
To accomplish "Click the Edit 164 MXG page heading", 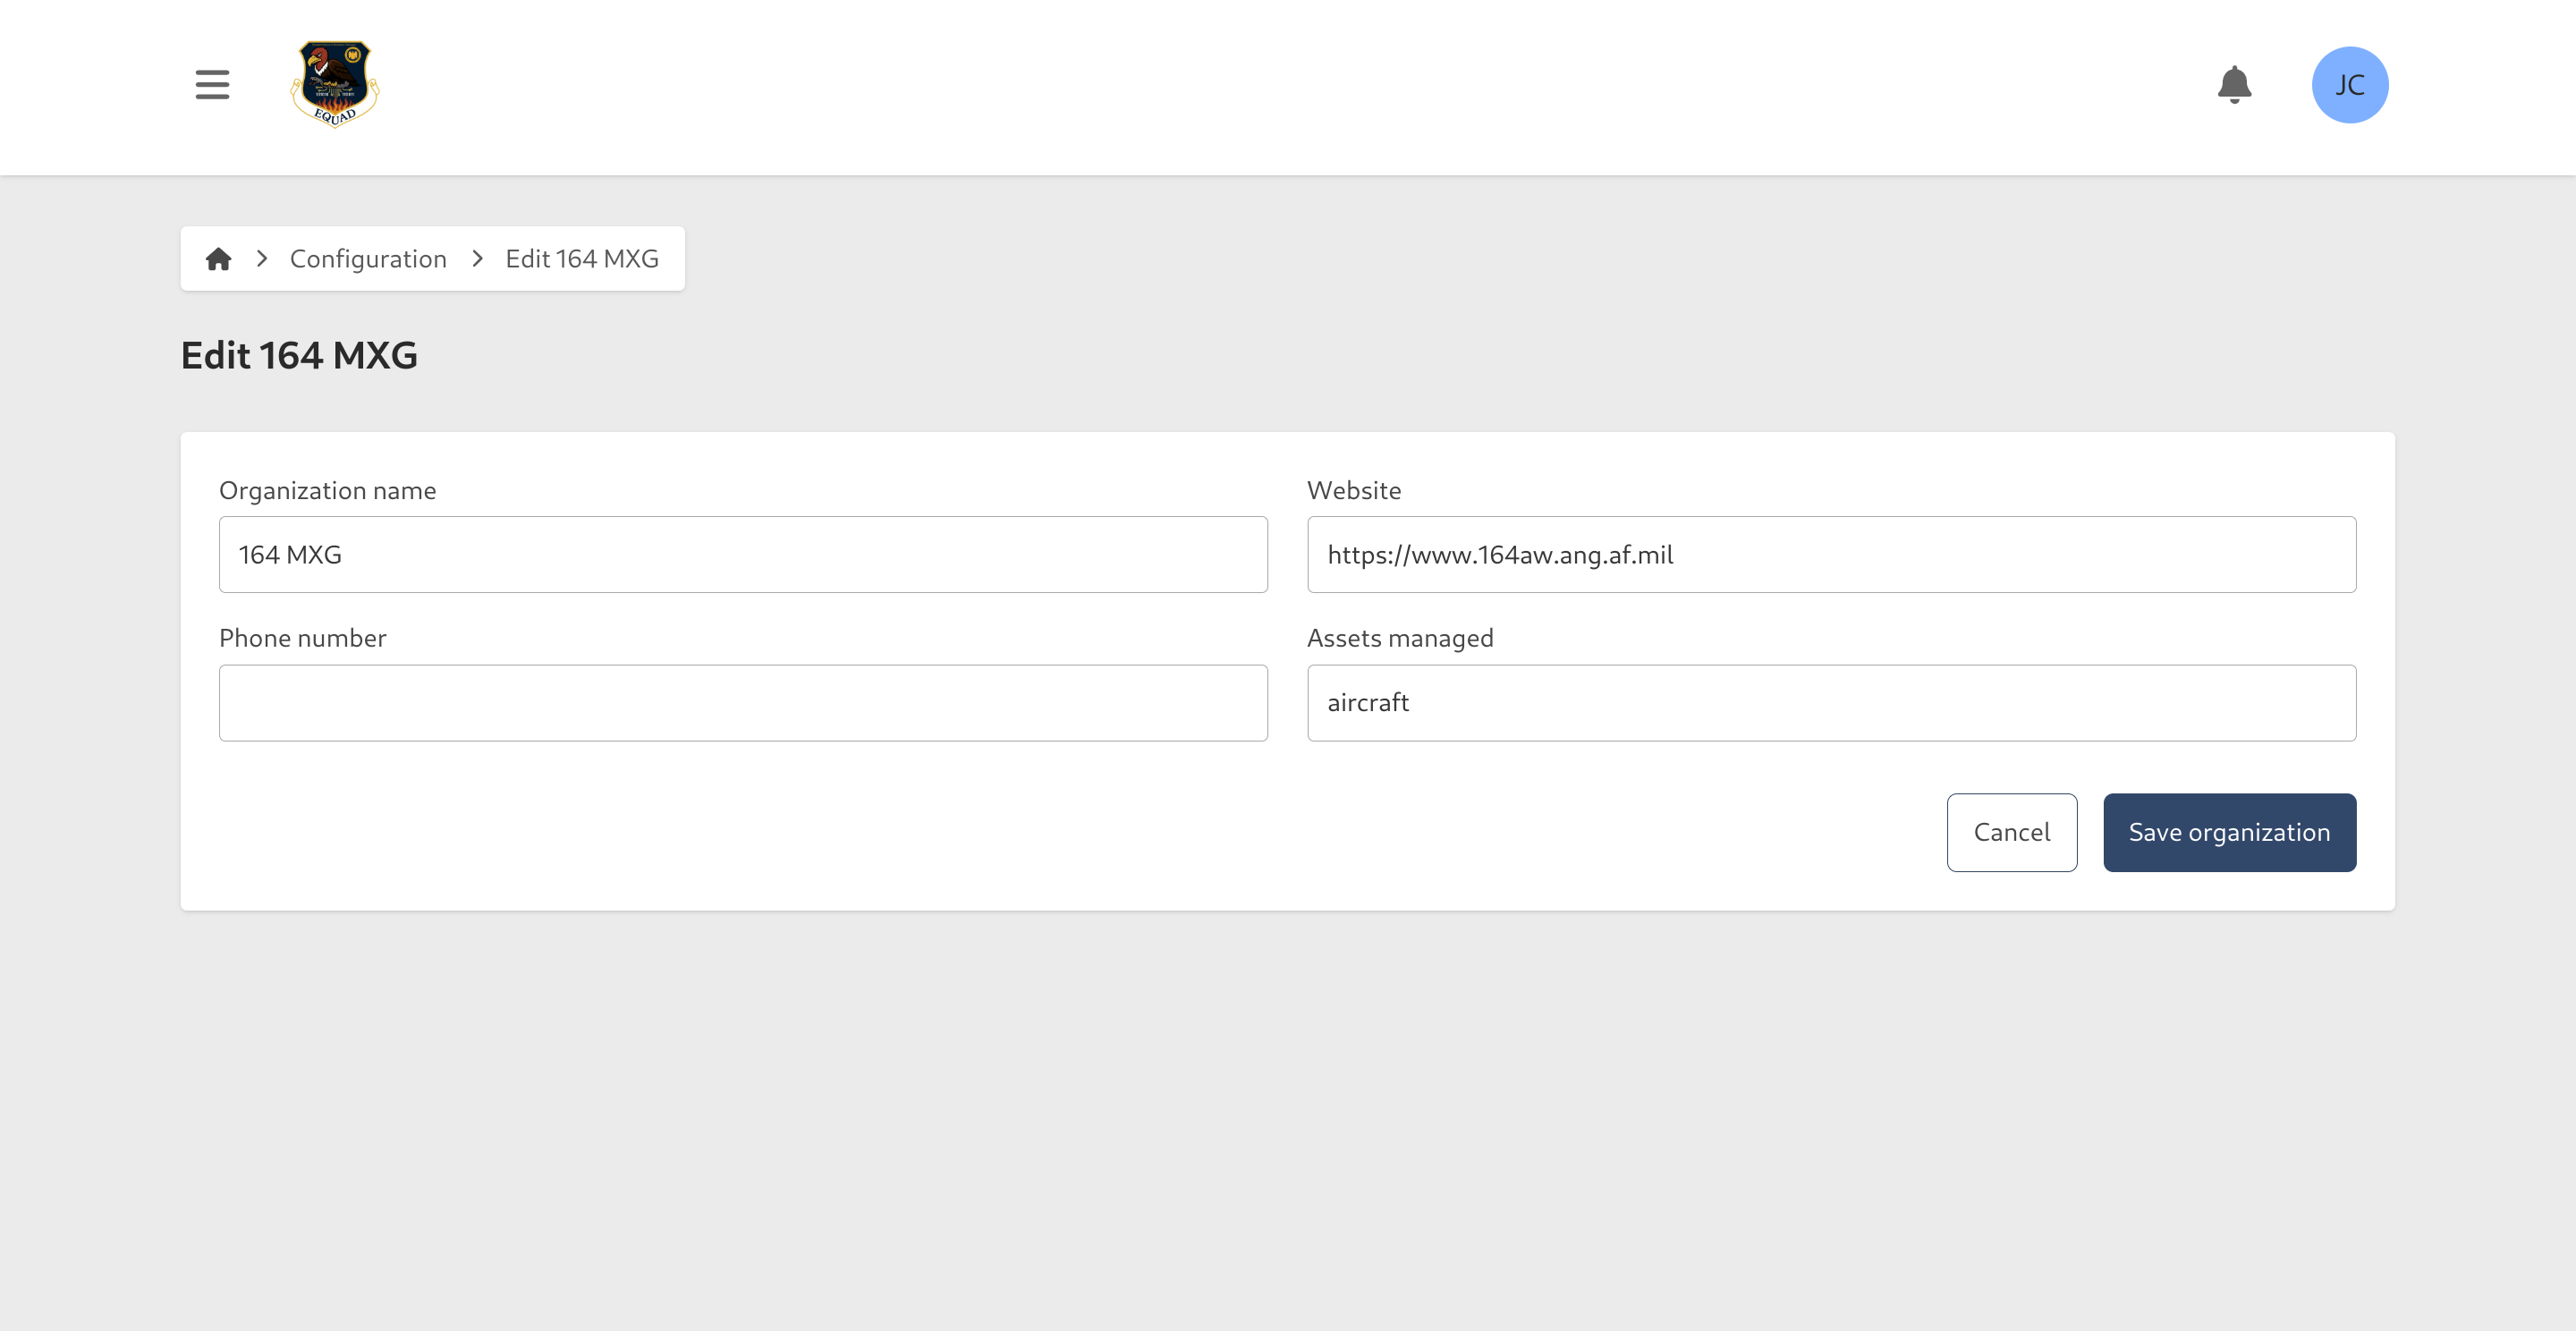I will point(299,355).
